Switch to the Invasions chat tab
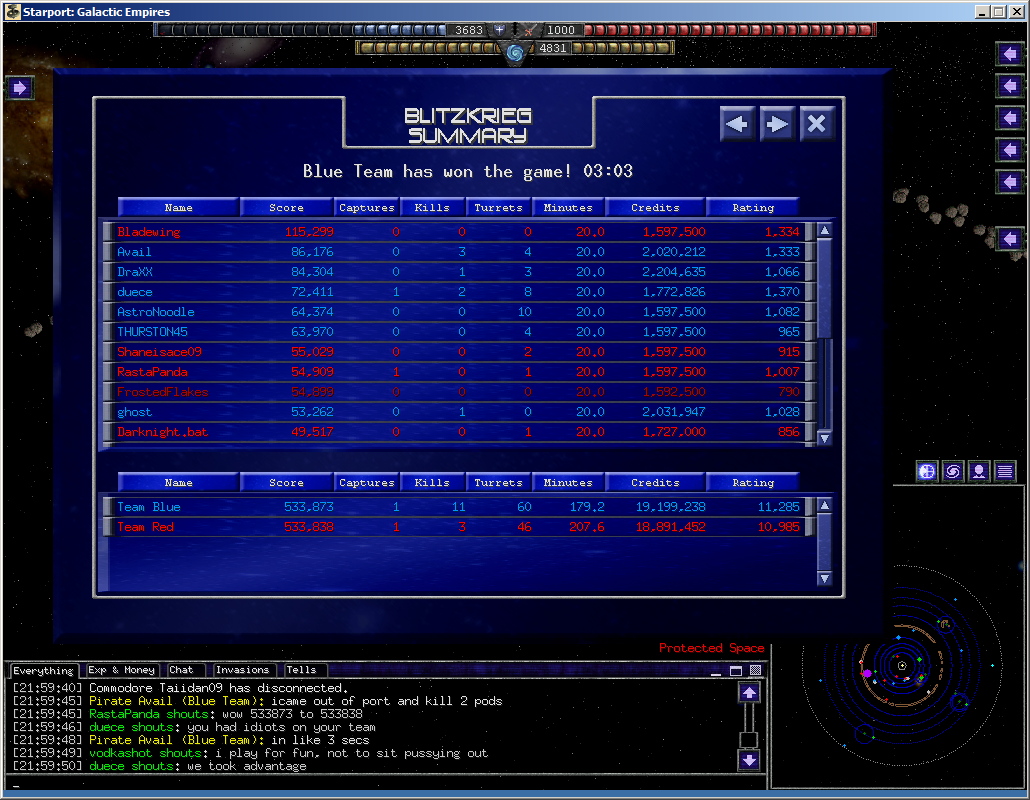This screenshot has width=1030, height=800. [243, 670]
